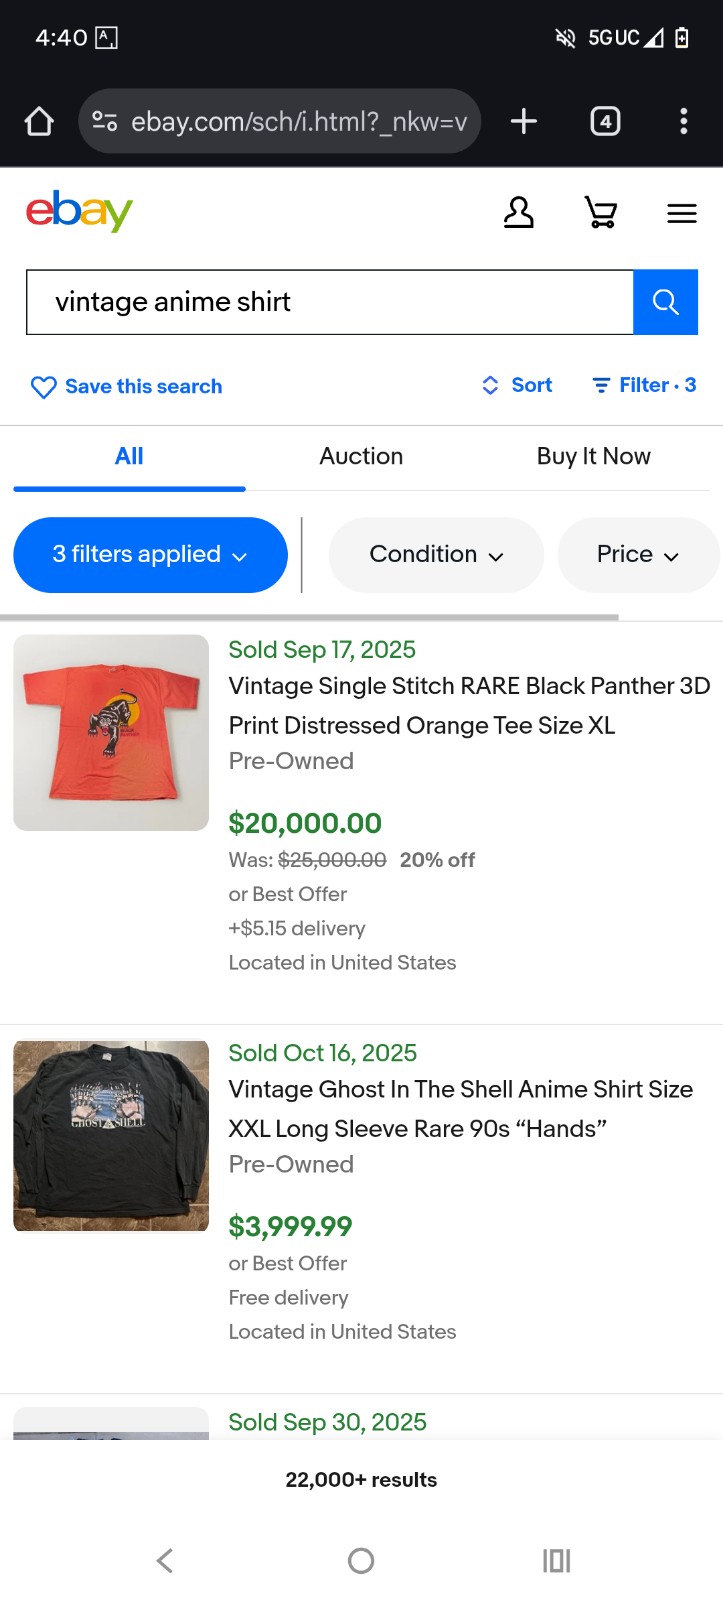Open the eBay account profile icon
Image resolution: width=723 pixels, height=1600 pixels.
518,212
